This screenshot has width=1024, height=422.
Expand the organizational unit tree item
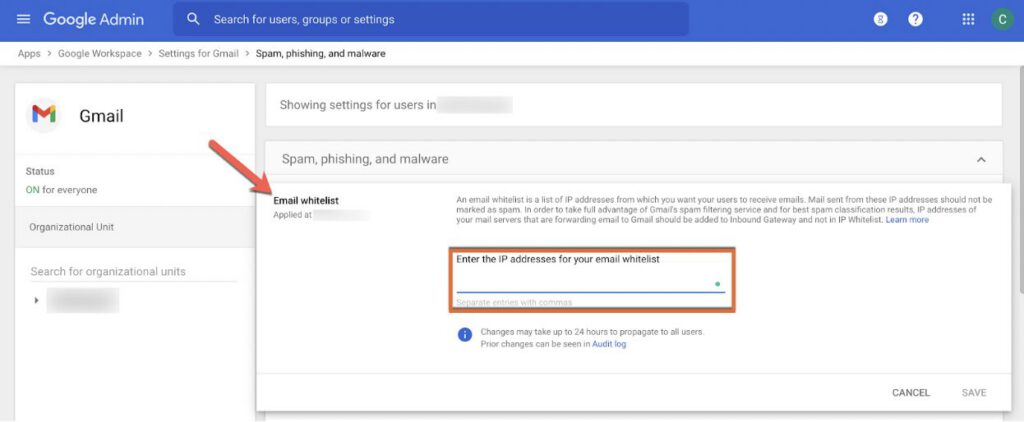(37, 300)
